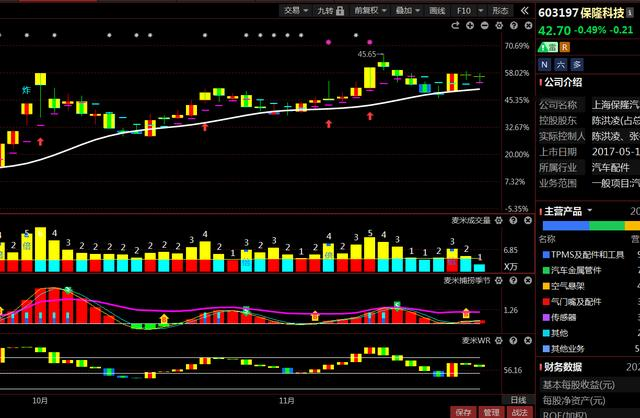Click the 汽车配件 industry value
The width and height of the screenshot is (640, 418).
point(611,167)
